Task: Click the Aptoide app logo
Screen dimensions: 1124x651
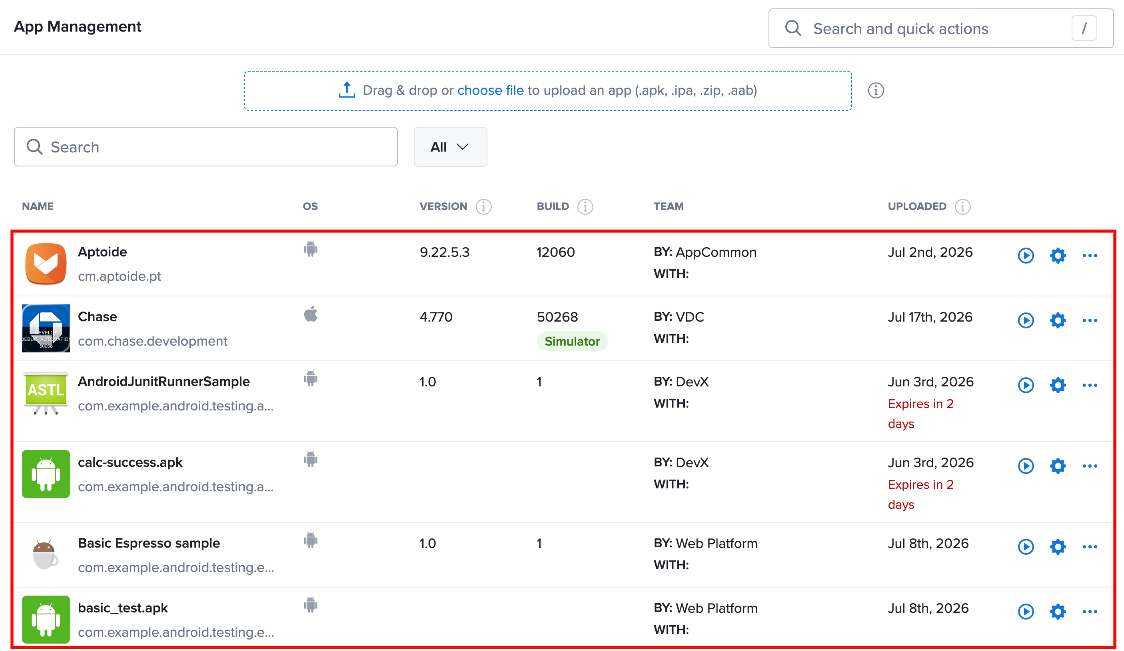Action: tap(46, 264)
